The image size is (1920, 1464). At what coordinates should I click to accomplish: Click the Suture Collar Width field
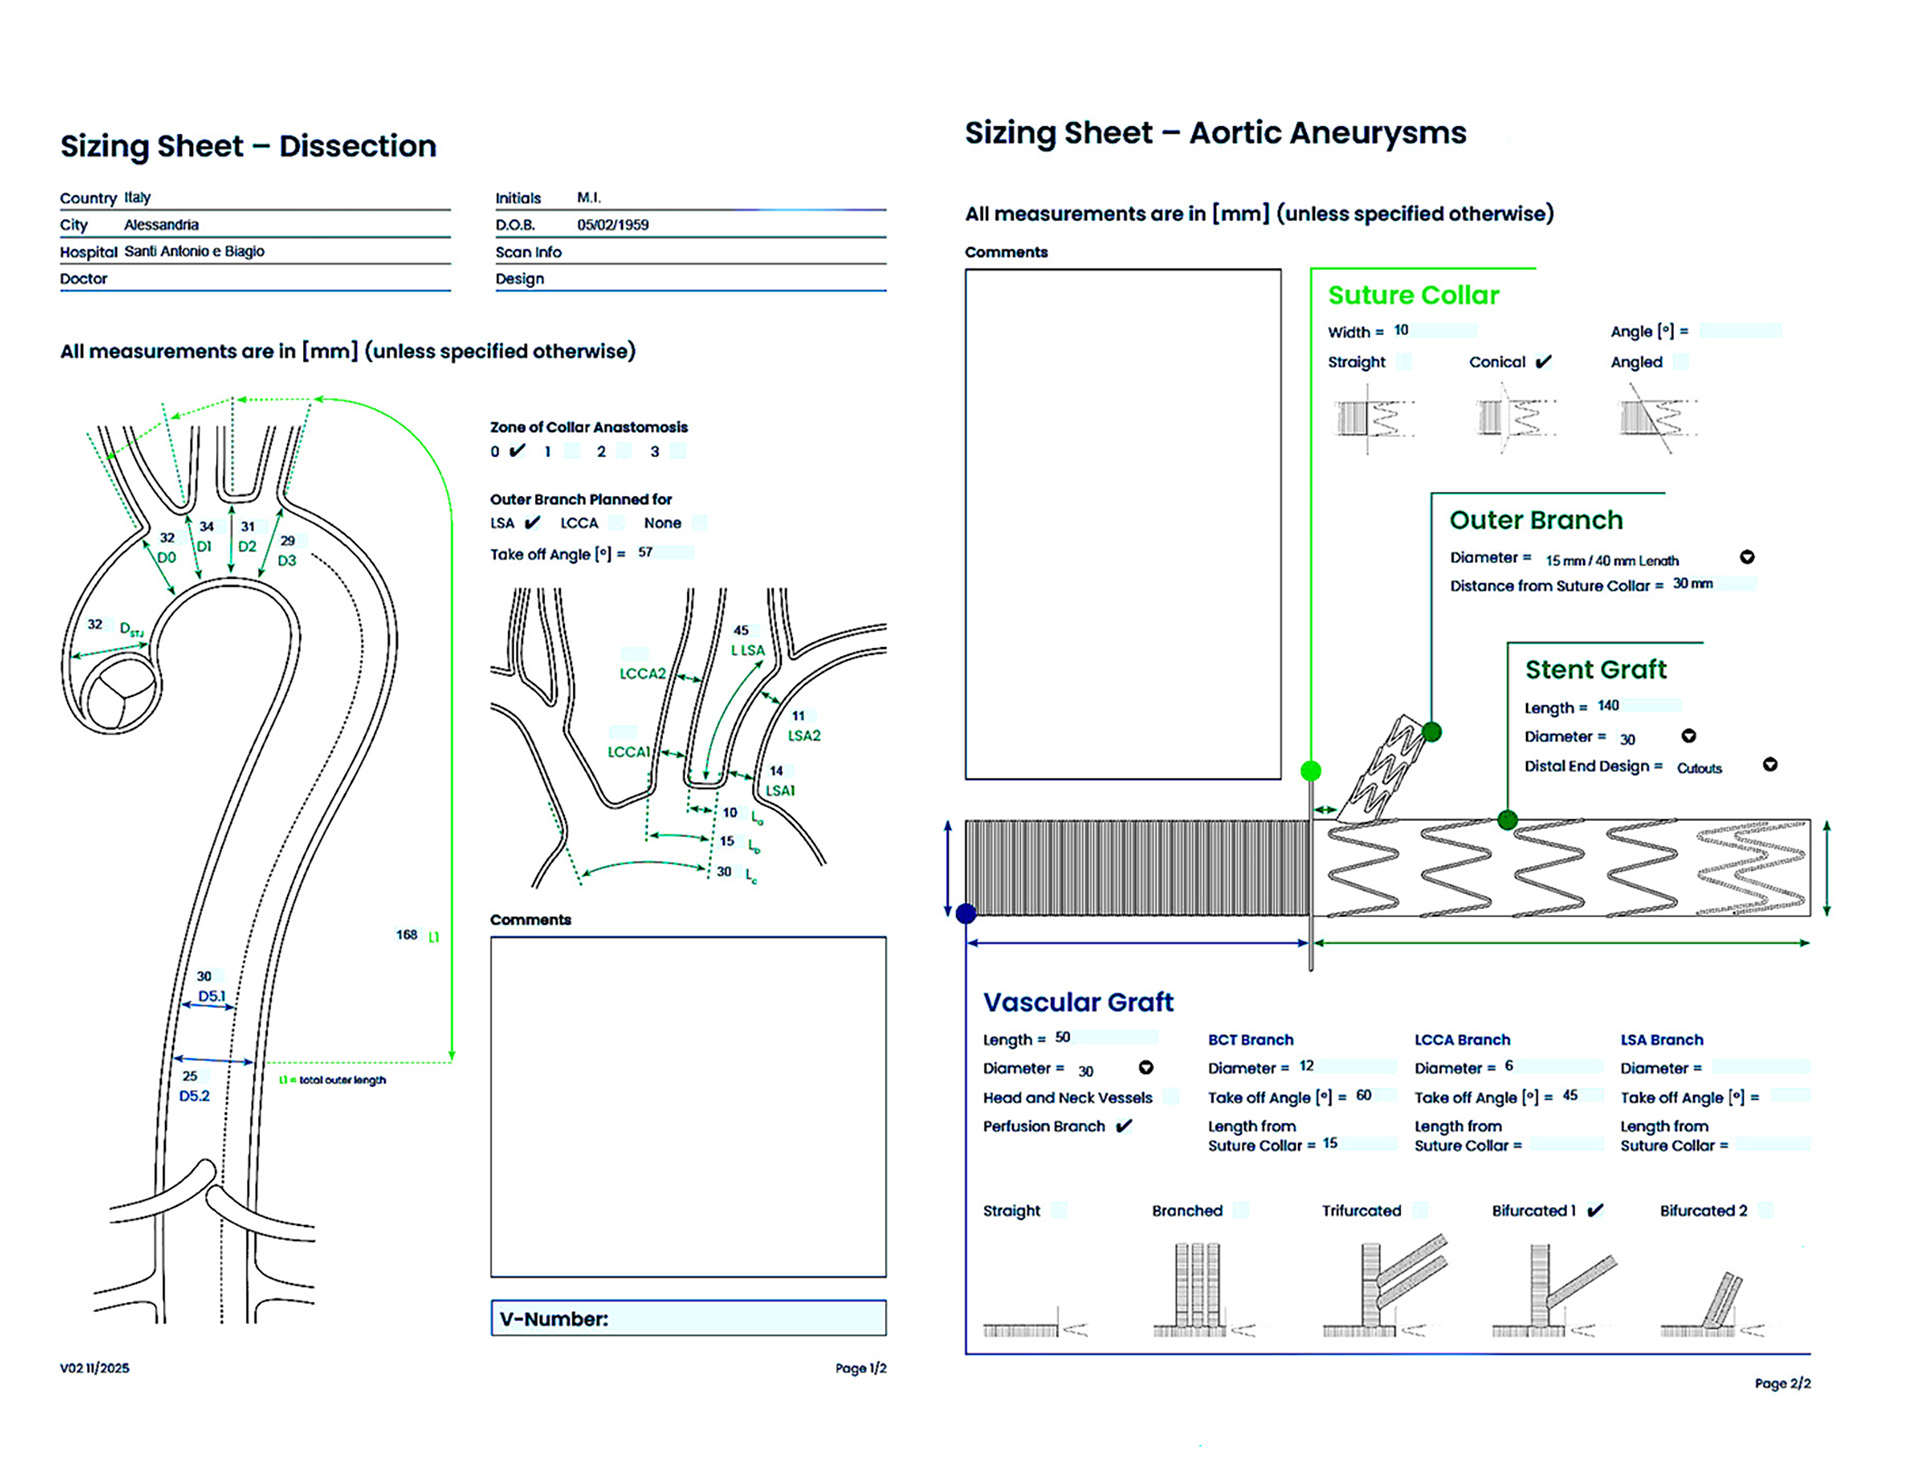click(1434, 330)
